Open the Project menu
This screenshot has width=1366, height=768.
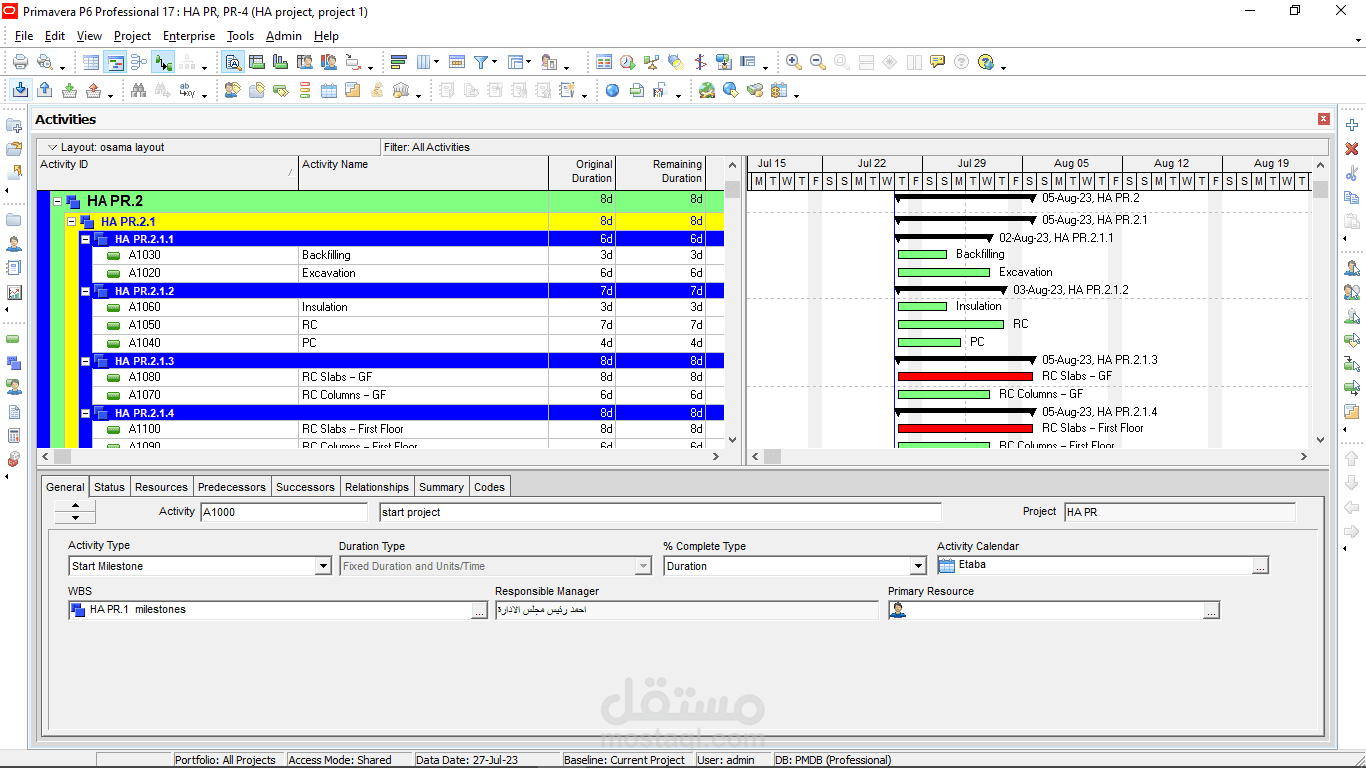pos(132,36)
